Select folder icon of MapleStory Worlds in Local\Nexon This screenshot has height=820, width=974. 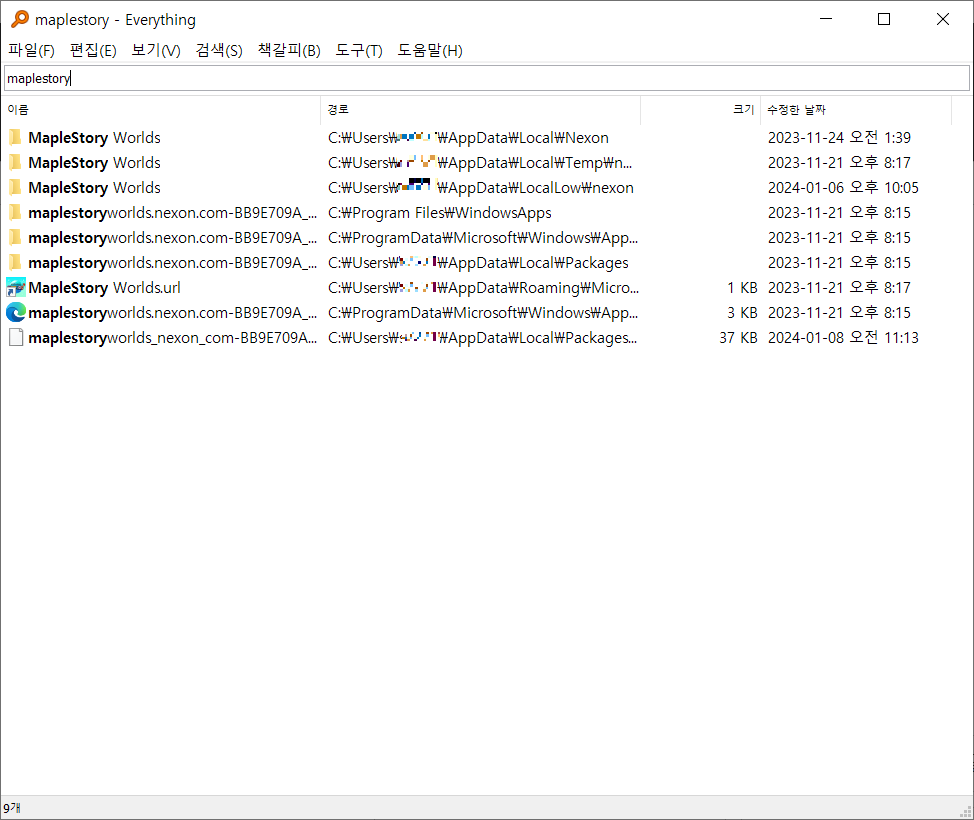pyautogui.click(x=16, y=137)
